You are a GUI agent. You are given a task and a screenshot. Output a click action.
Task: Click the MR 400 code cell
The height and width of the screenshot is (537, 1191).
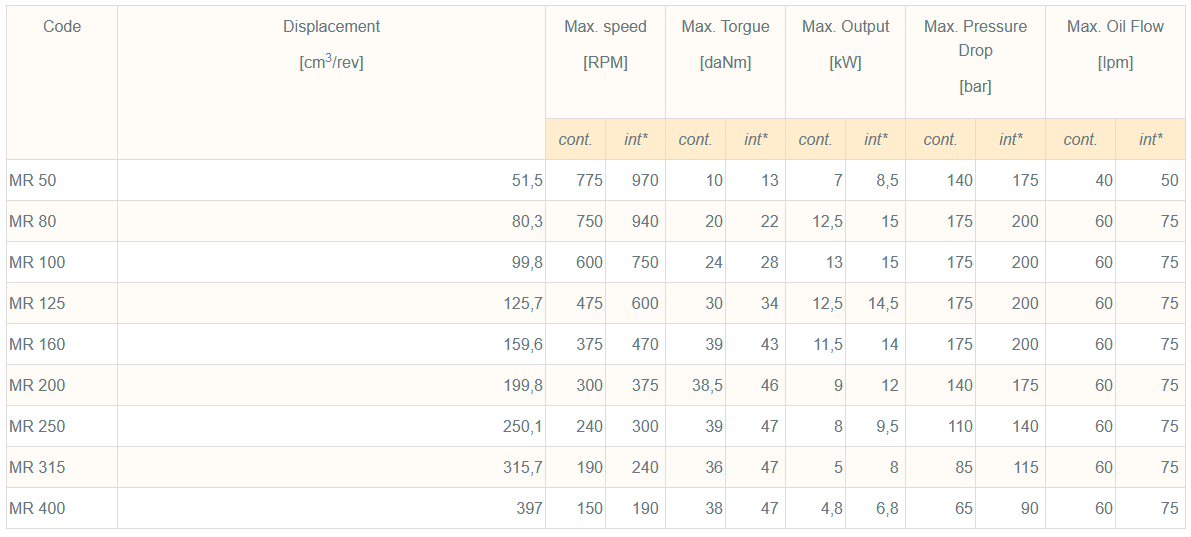click(x=37, y=509)
